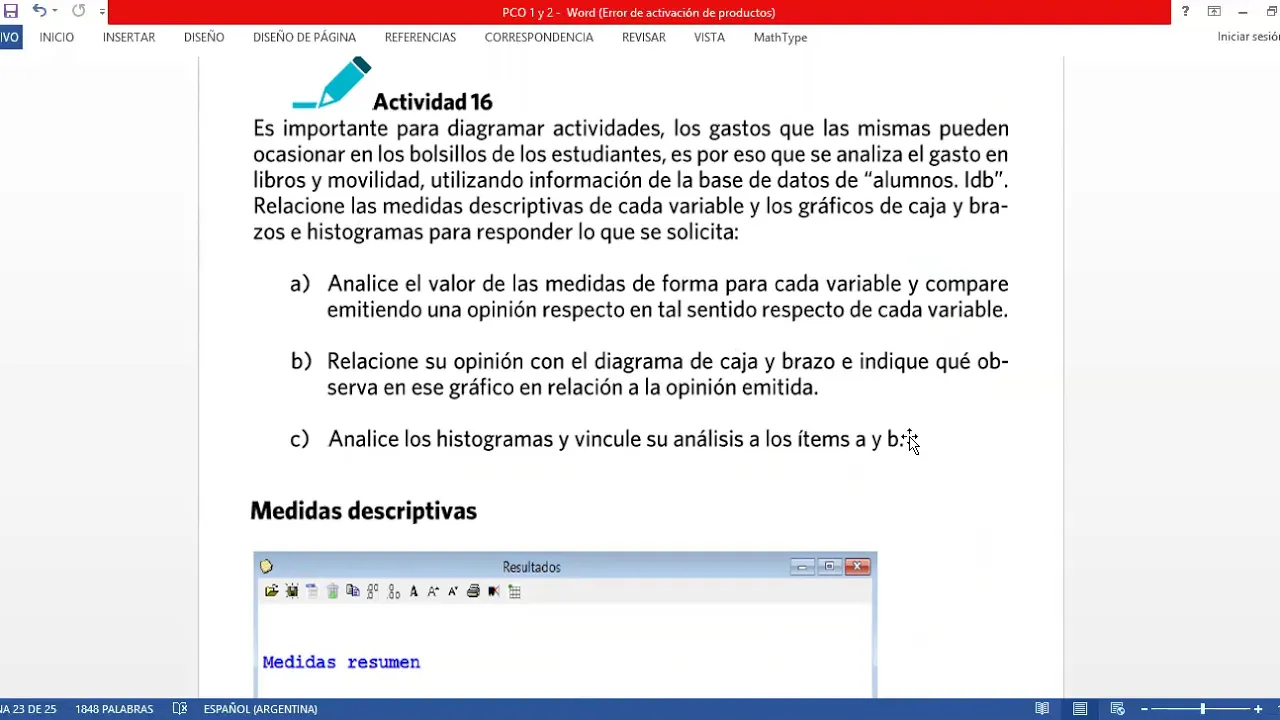Image resolution: width=1280 pixels, height=720 pixels.
Task: Switch to Web Layout view icon
Action: pyautogui.click(x=1118, y=709)
